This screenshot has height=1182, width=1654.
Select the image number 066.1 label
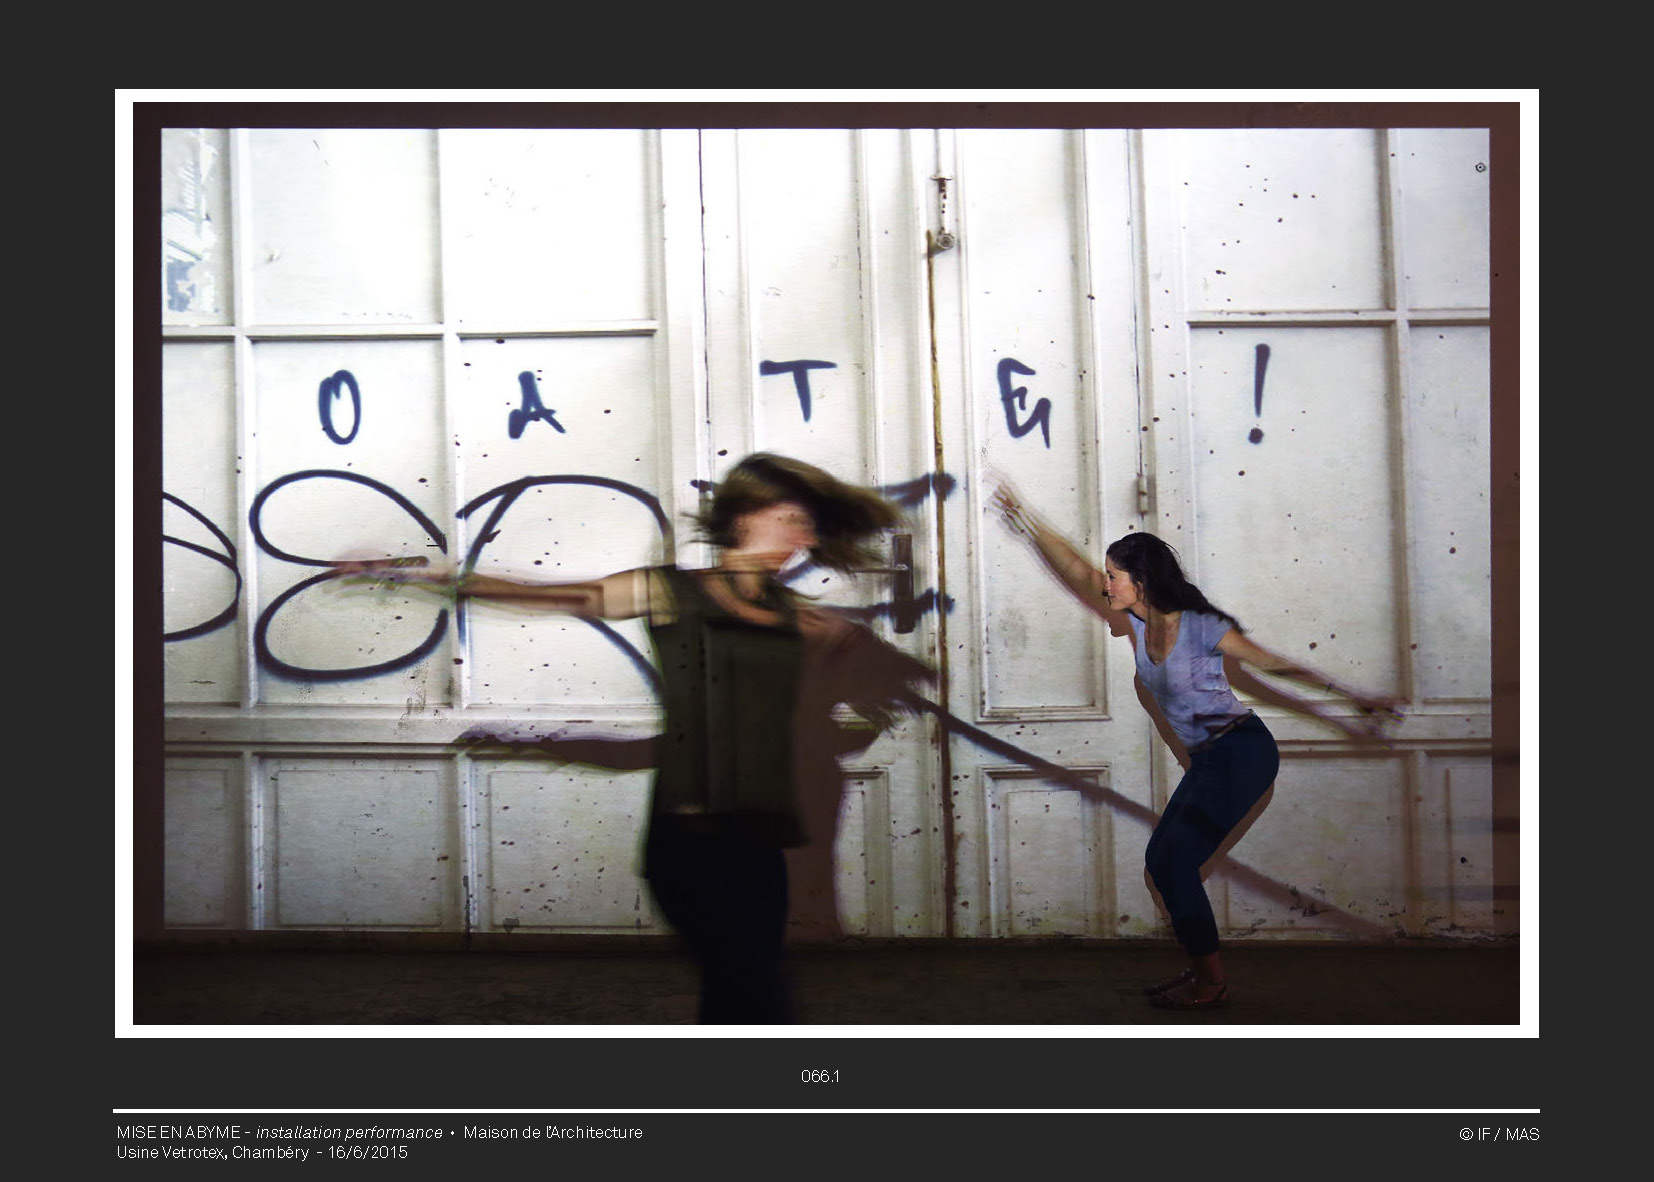click(x=820, y=1076)
